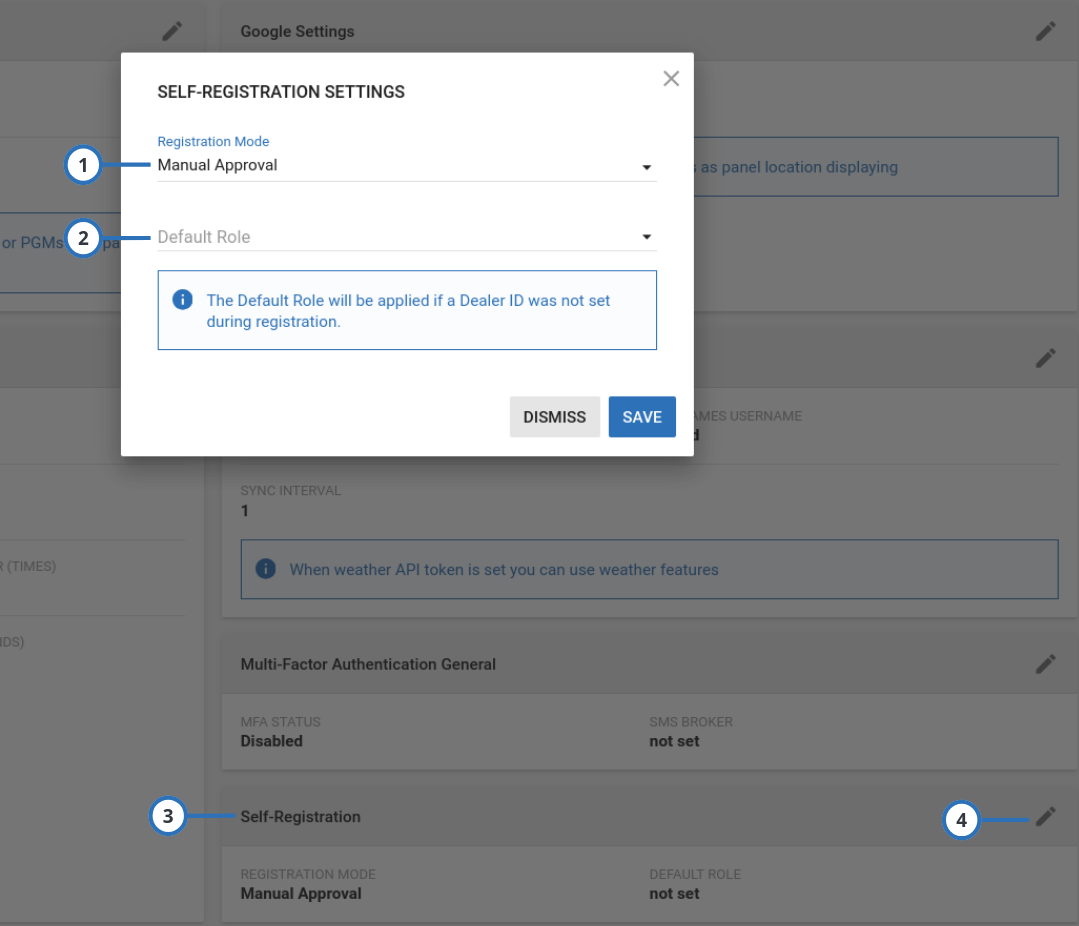This screenshot has height=926, width=1079.
Task: Click the edit pencil above the Sync Interval section
Action: [x=1046, y=357]
